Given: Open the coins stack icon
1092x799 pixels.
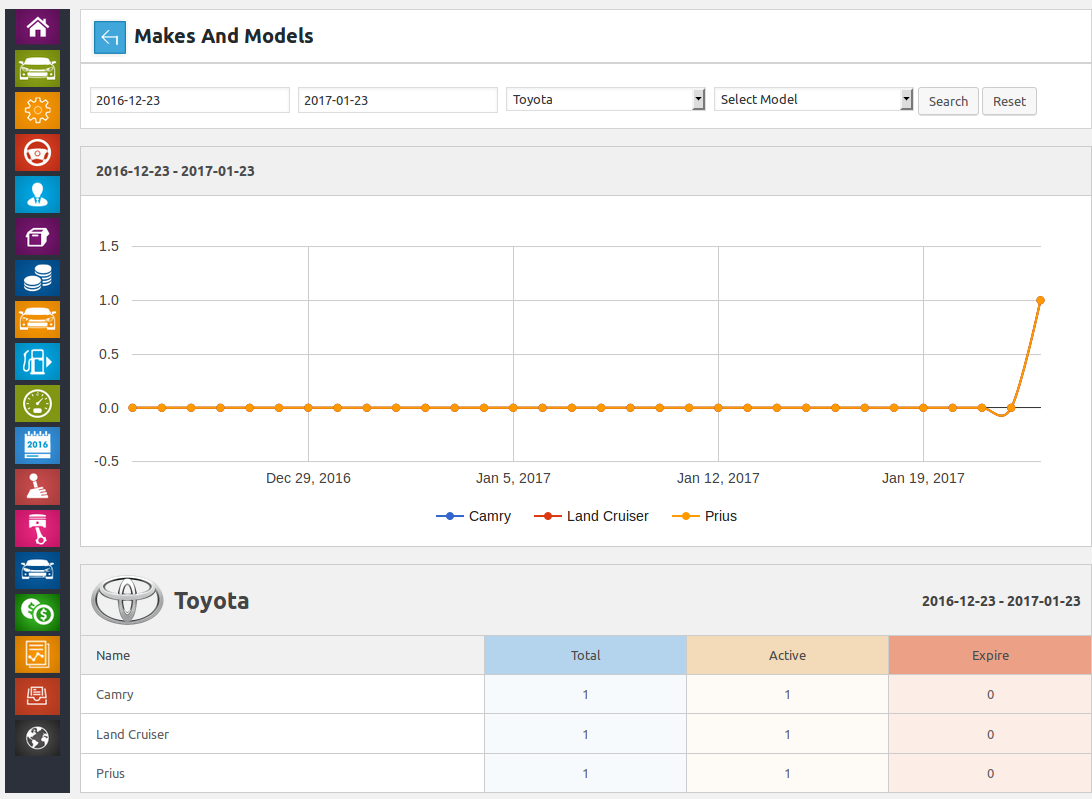Looking at the screenshot, I should (38, 278).
